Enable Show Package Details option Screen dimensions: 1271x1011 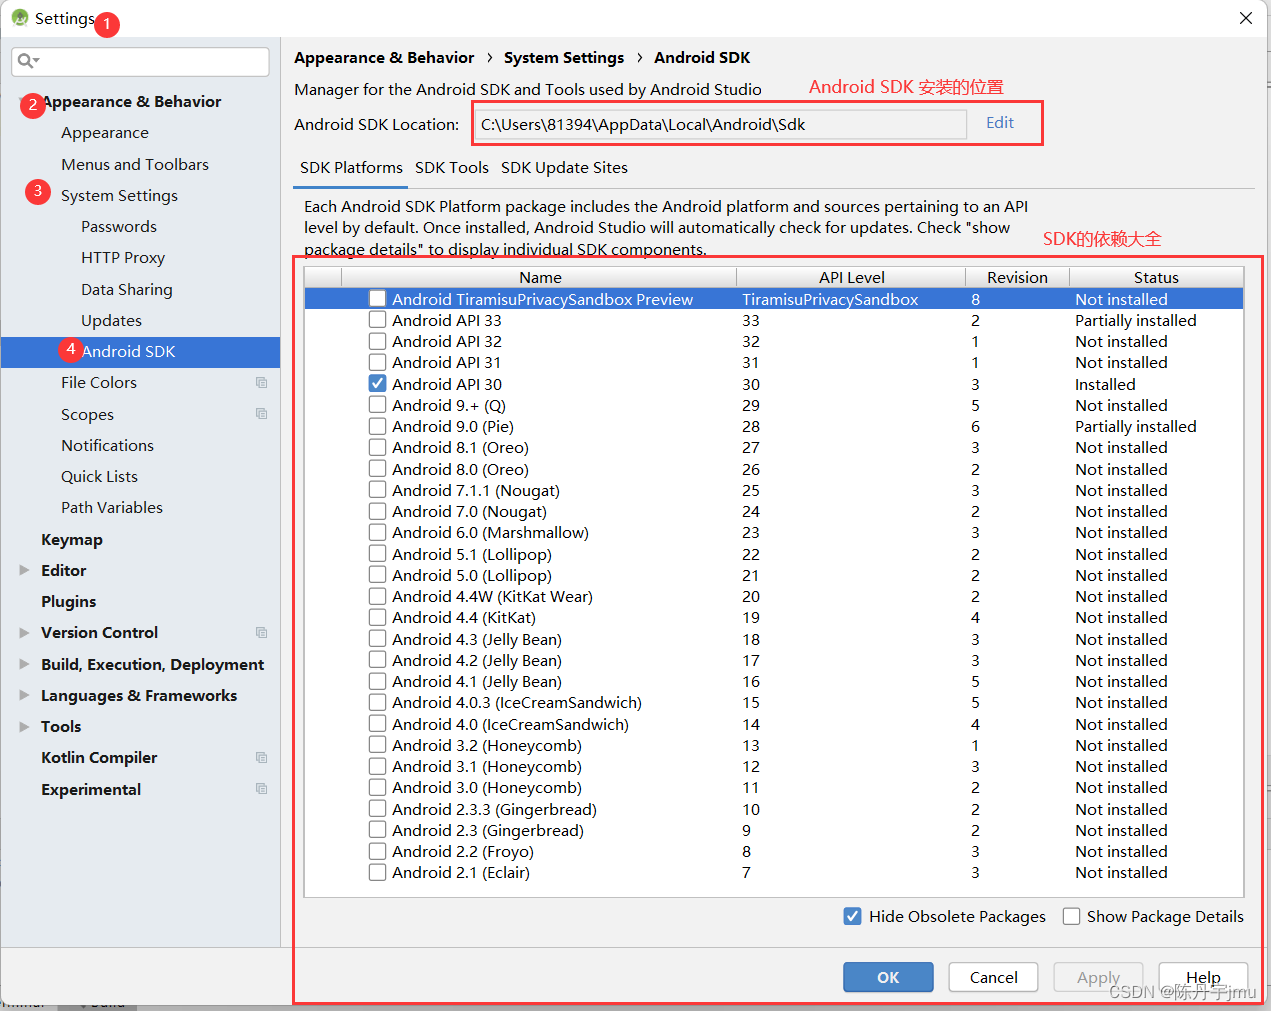coord(1071,916)
